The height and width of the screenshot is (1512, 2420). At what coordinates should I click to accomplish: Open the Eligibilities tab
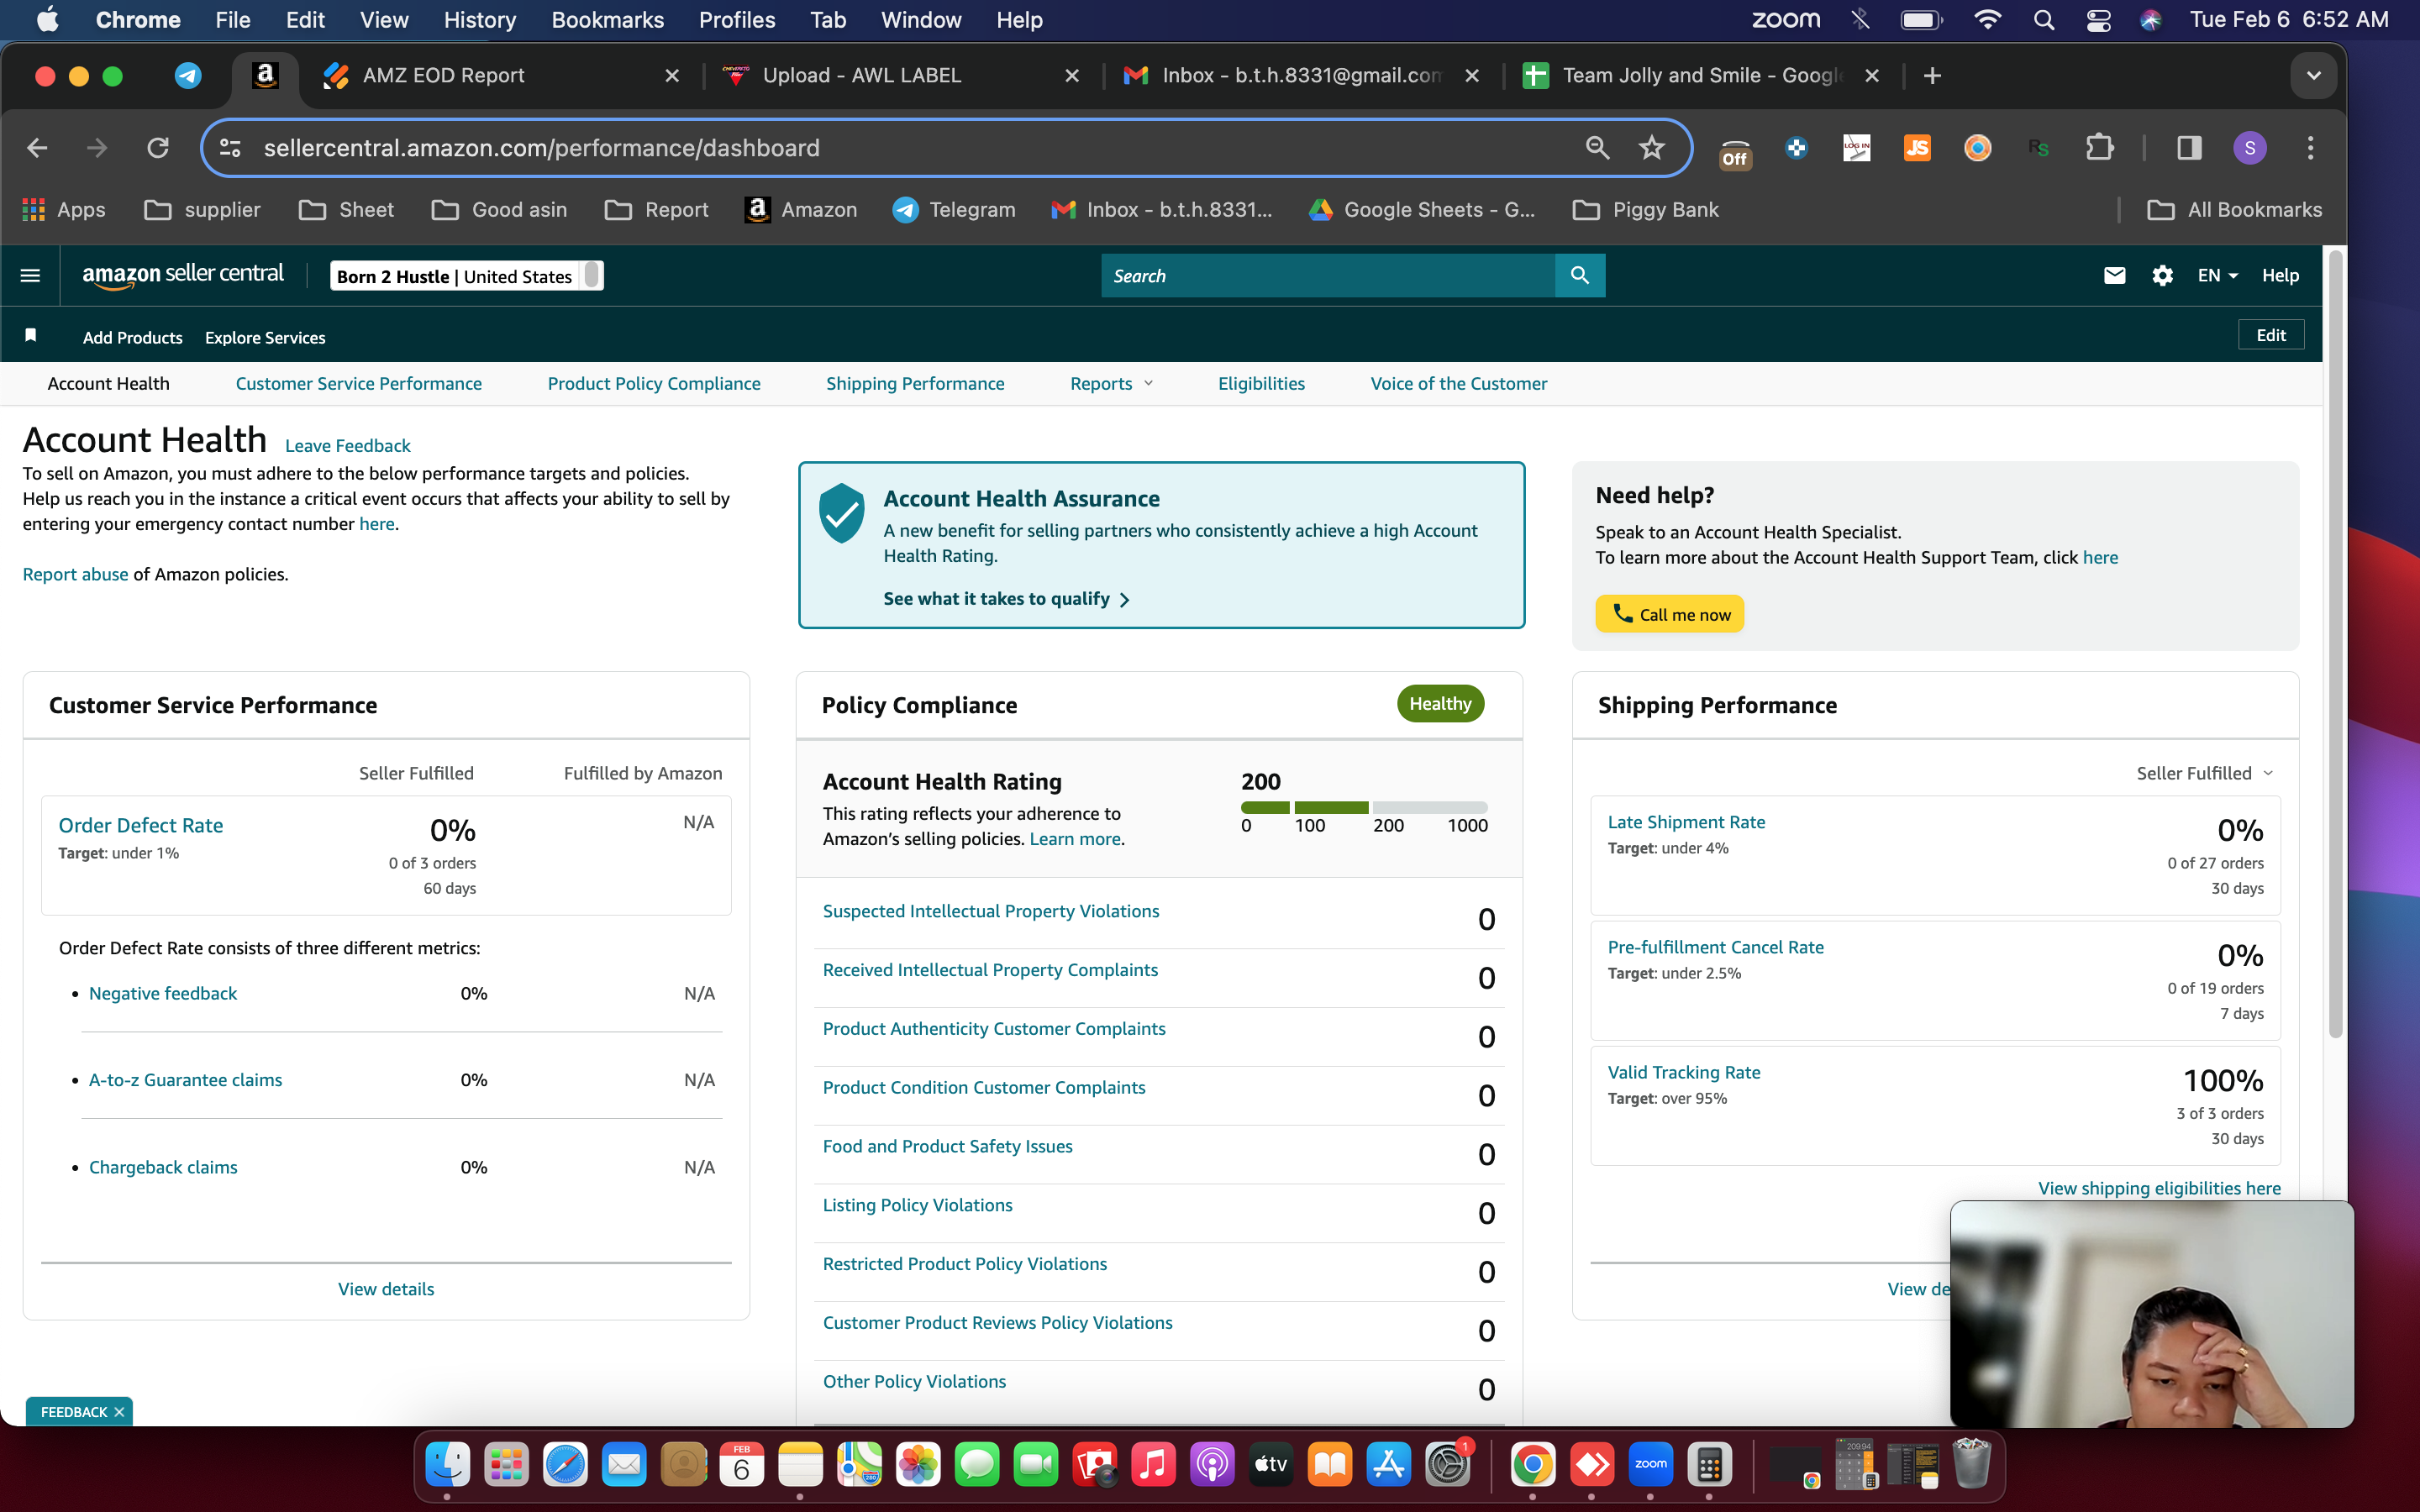click(x=1261, y=384)
